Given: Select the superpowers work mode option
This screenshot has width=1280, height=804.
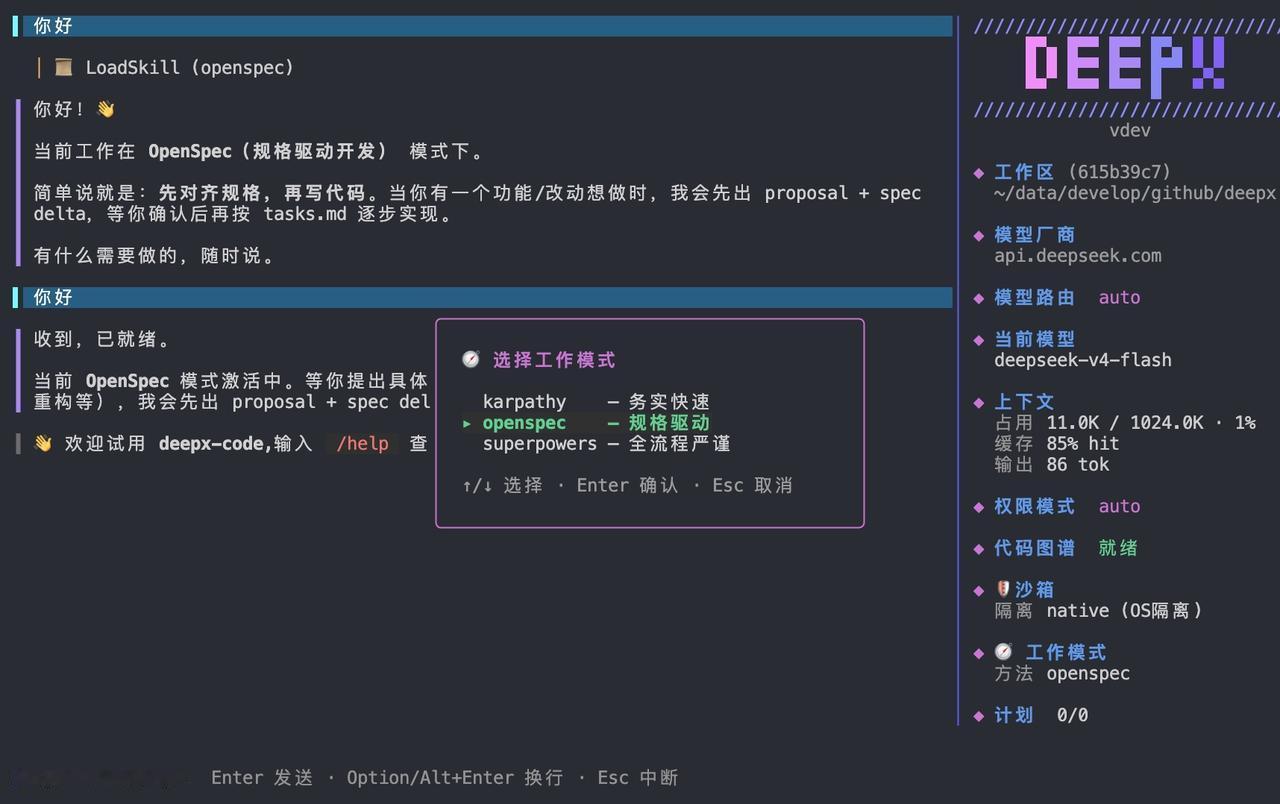Looking at the screenshot, I should click(606, 444).
